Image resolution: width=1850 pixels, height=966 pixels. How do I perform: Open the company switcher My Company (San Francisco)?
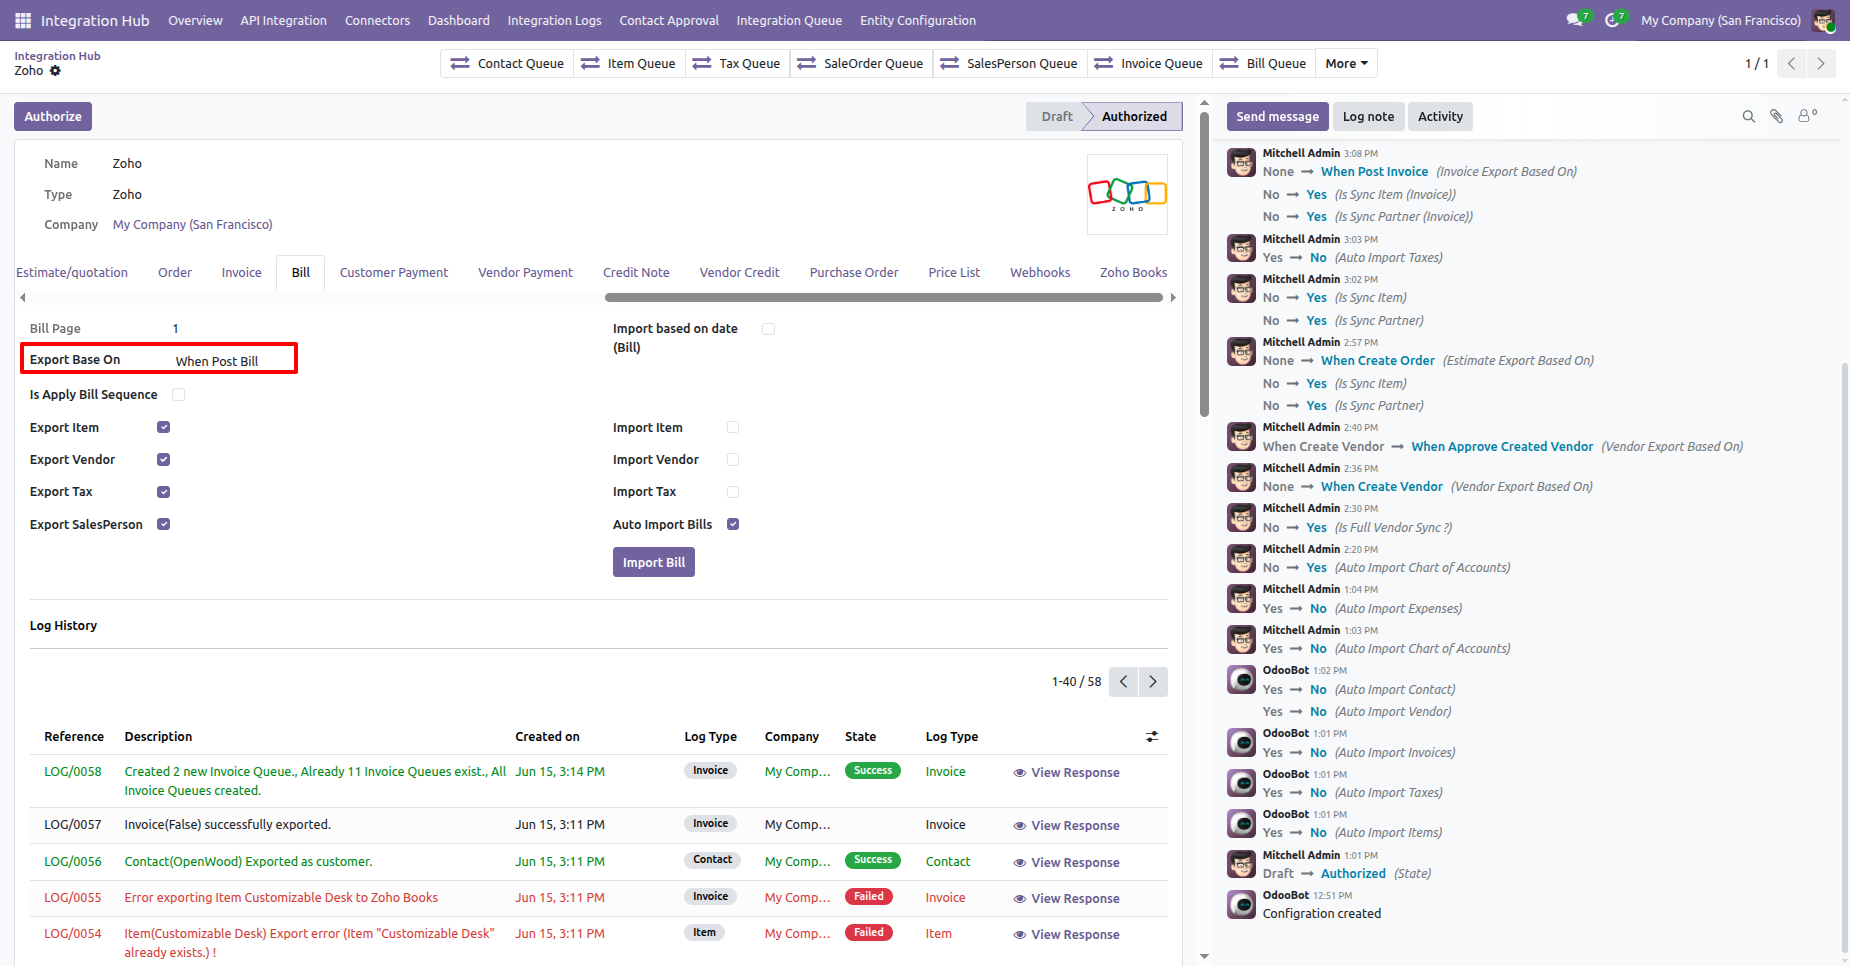tap(1720, 20)
